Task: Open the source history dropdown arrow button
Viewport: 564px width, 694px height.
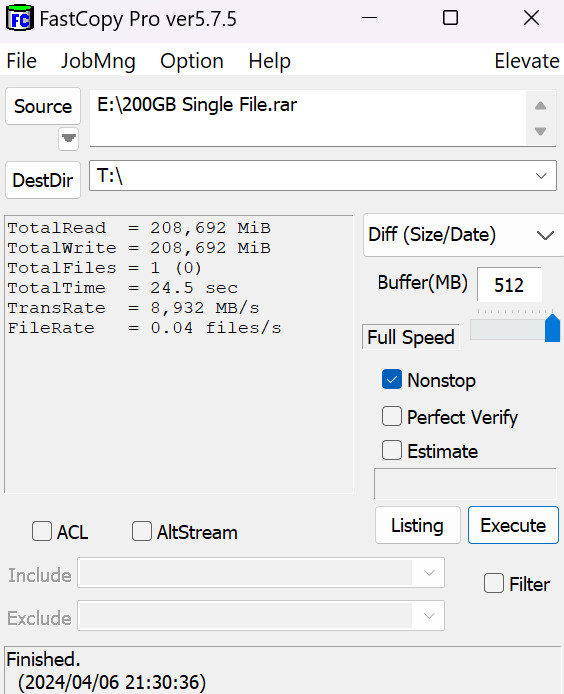Action: [x=68, y=139]
